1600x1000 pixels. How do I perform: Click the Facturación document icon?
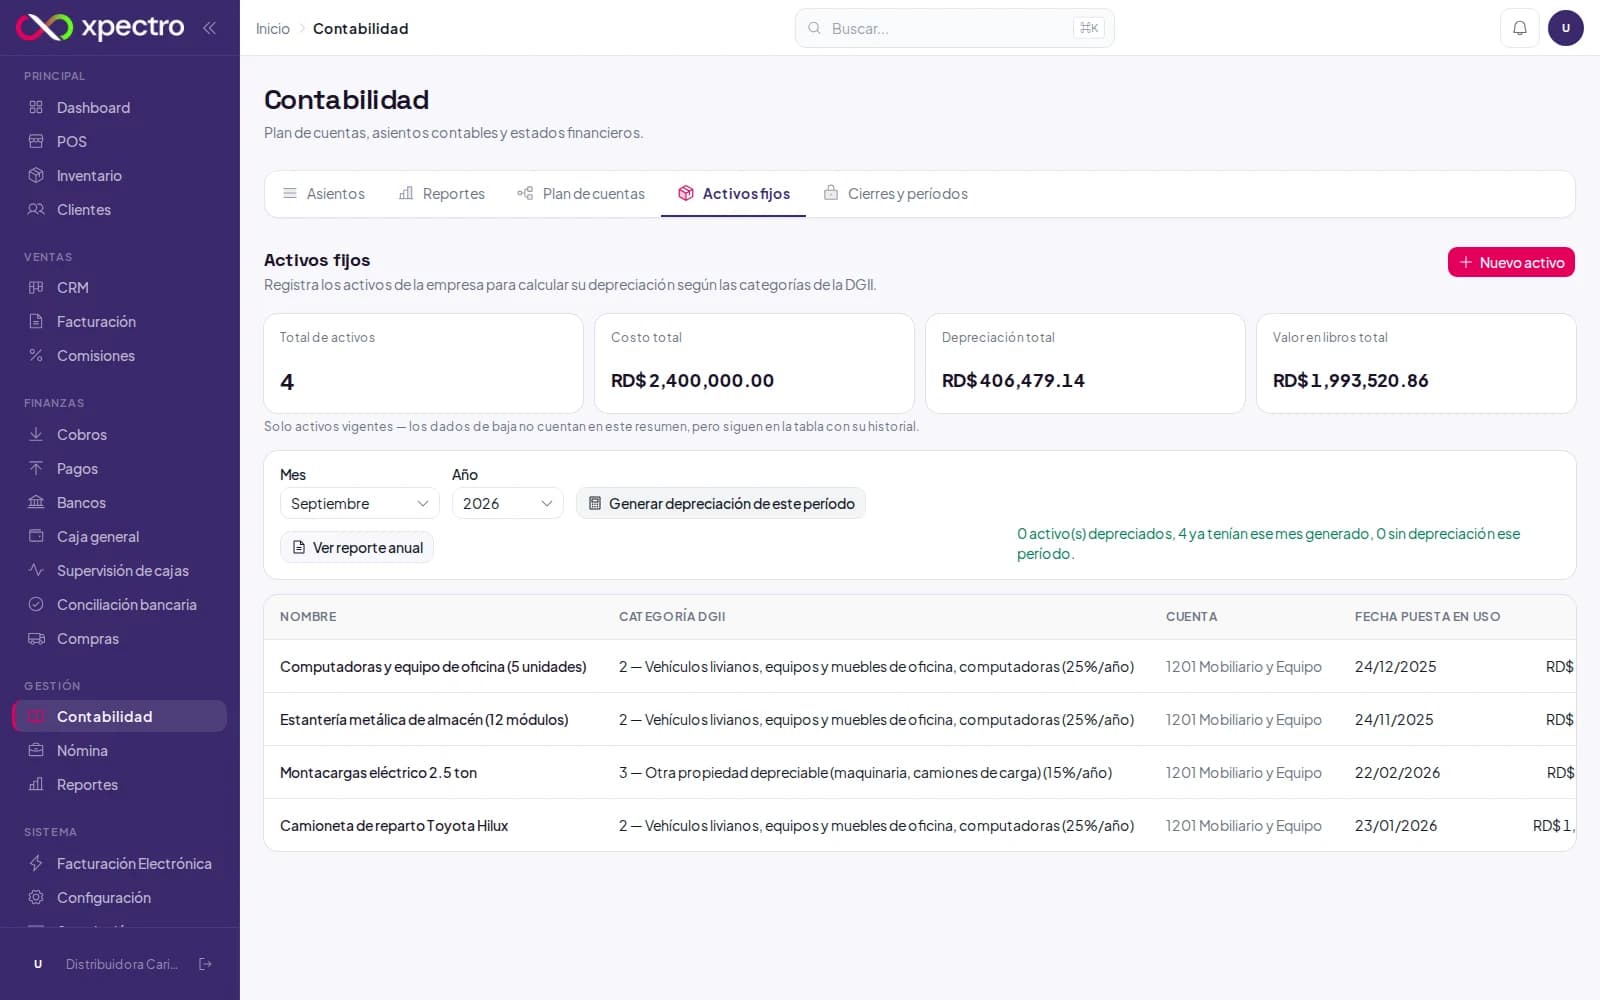[x=36, y=321]
